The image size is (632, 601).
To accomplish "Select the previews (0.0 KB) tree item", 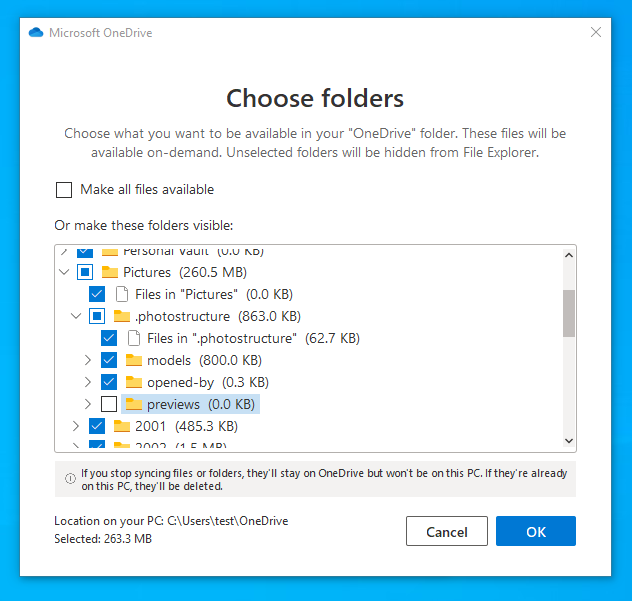I will [x=190, y=404].
